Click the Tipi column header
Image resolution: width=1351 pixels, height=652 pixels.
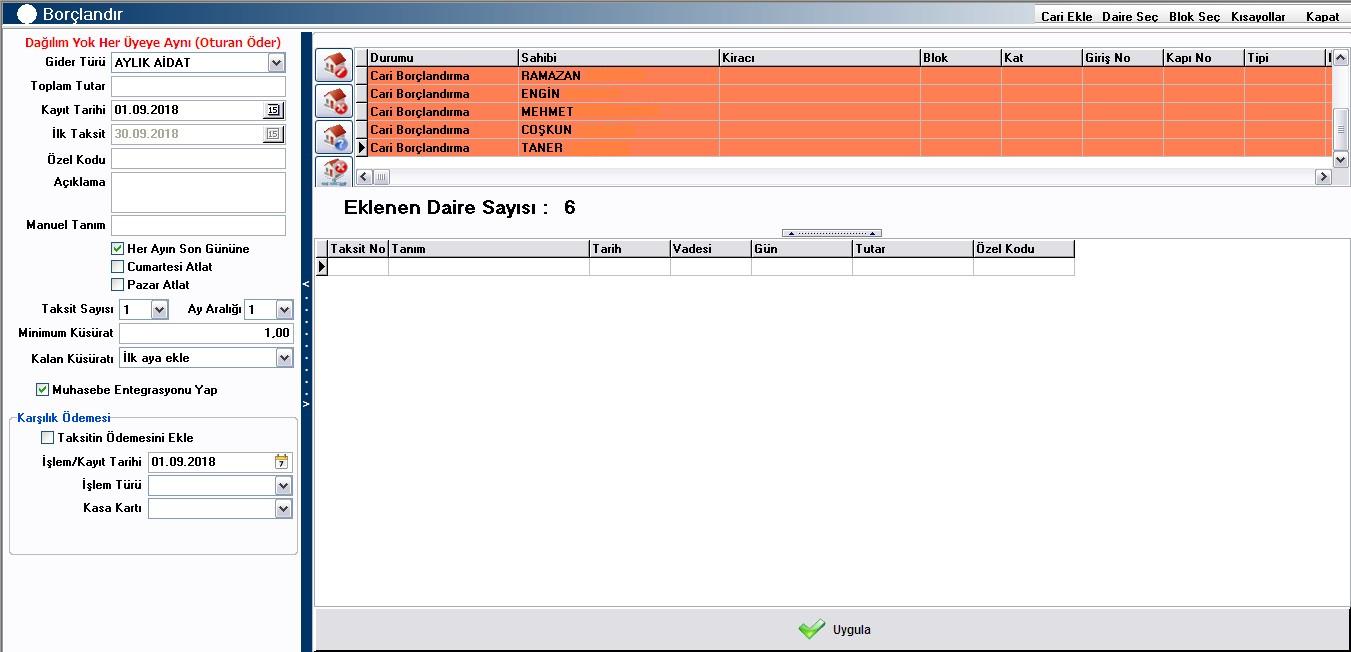coord(1285,58)
